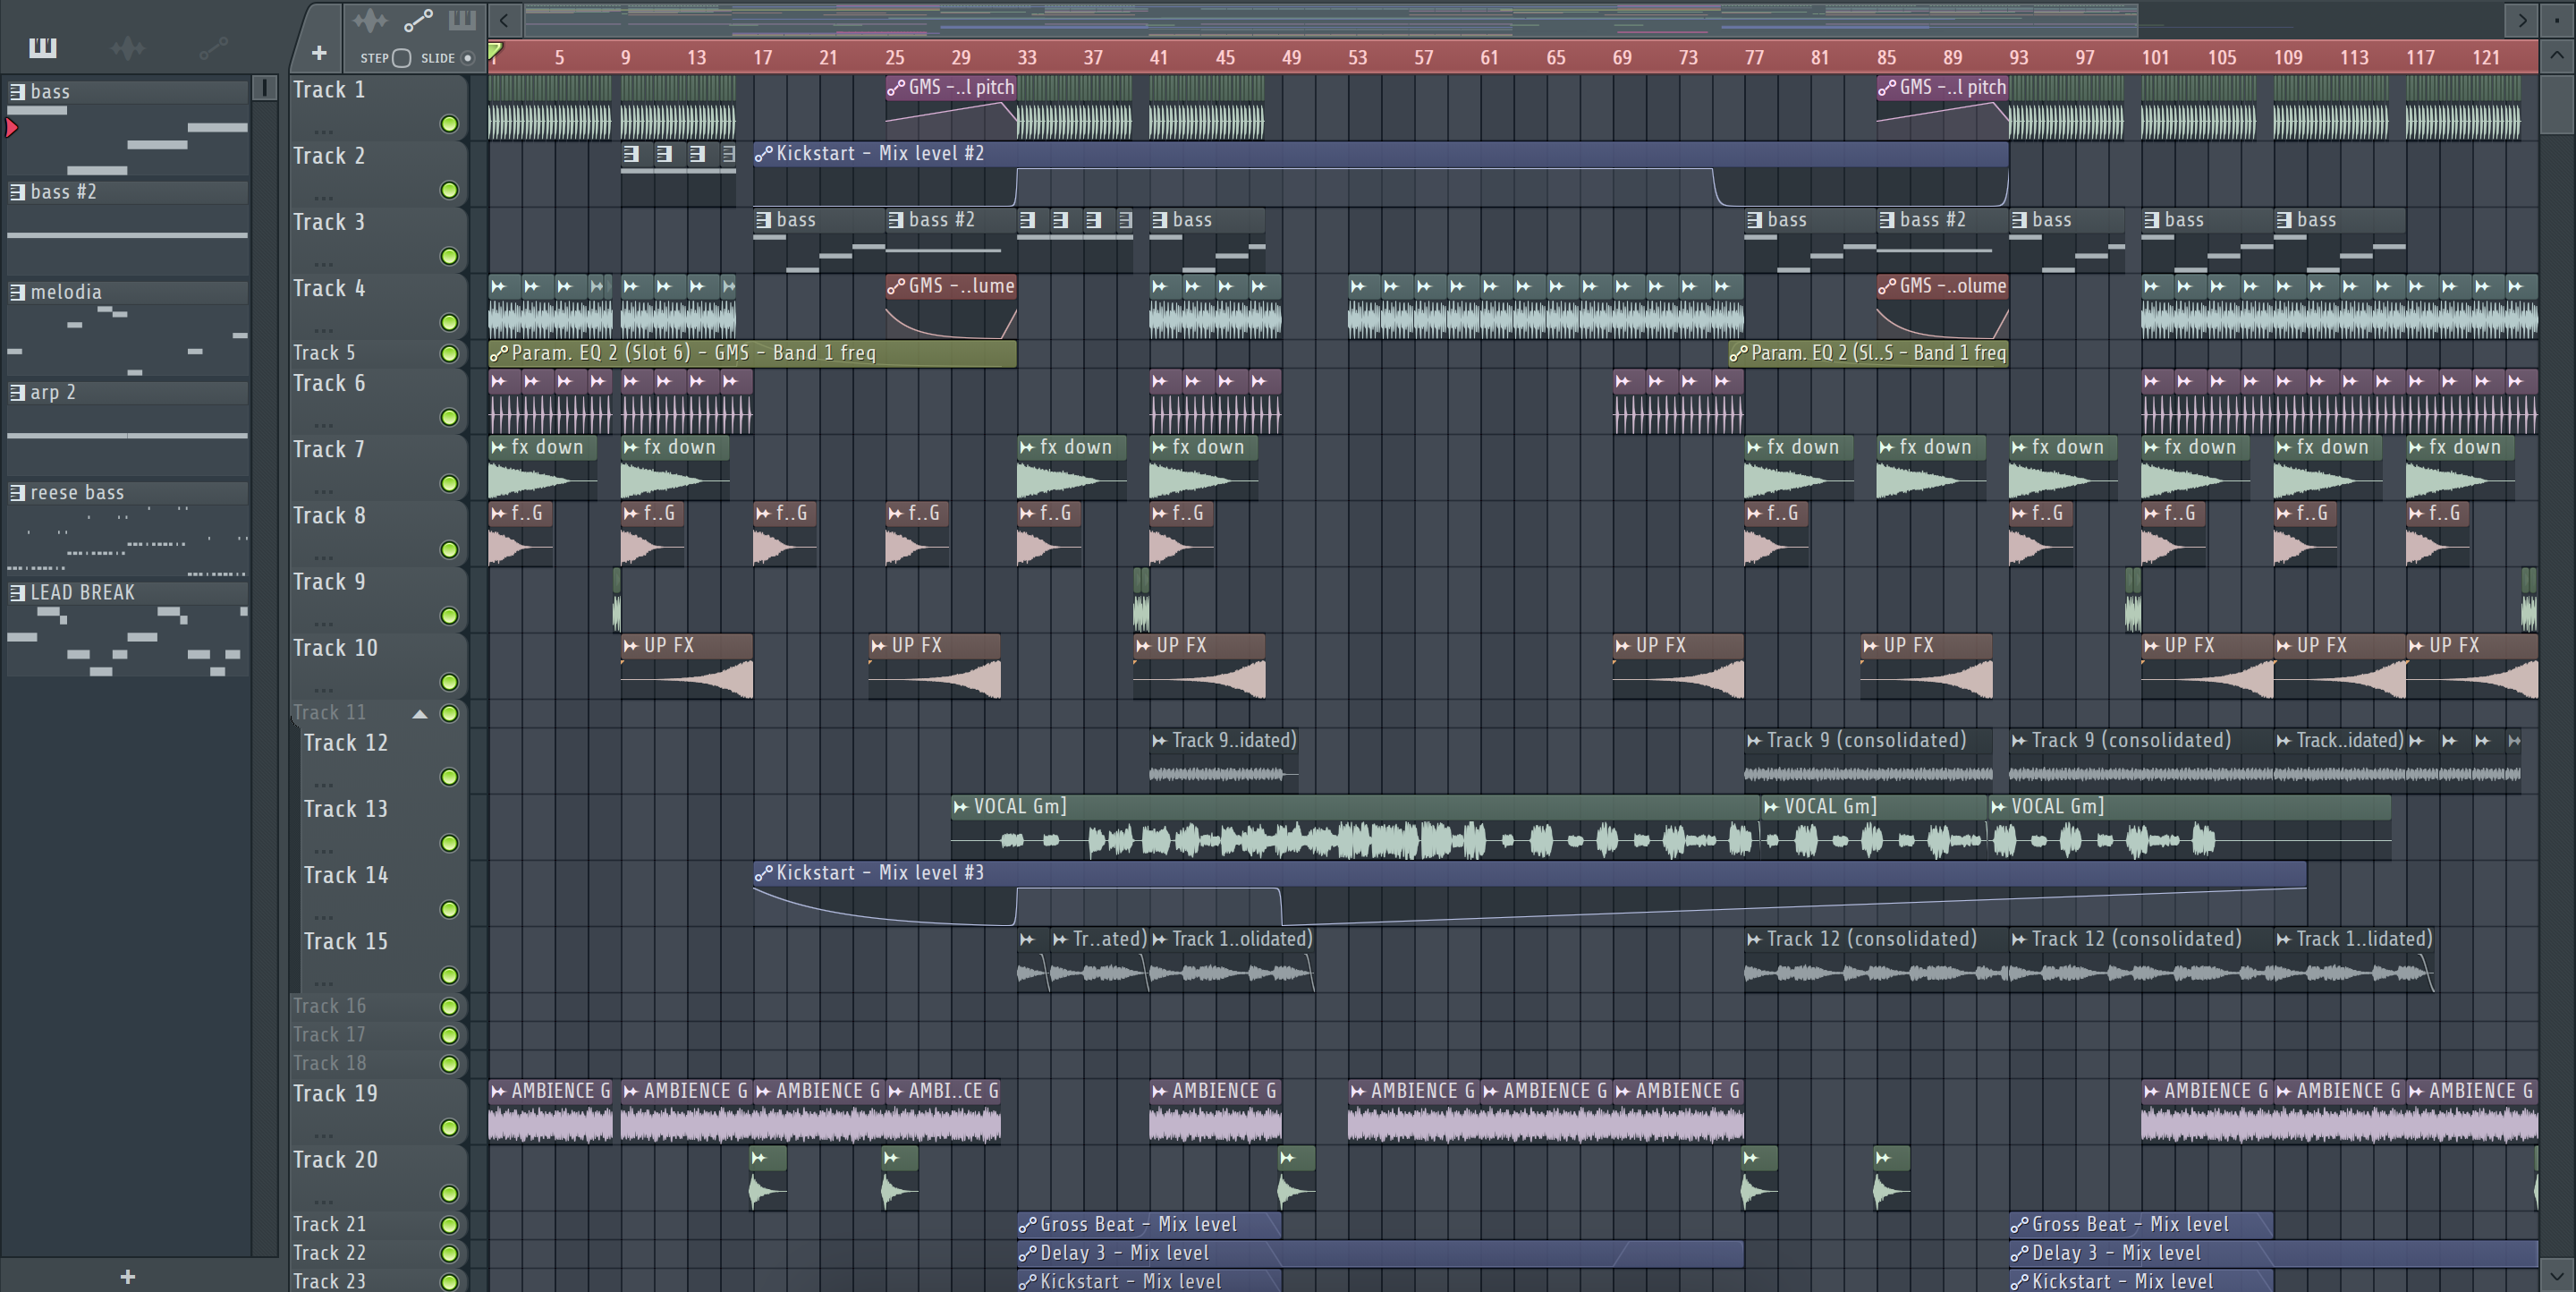Show pattern clips in the picker panel
The height and width of the screenshot is (1292, 2576).
click(x=43, y=47)
